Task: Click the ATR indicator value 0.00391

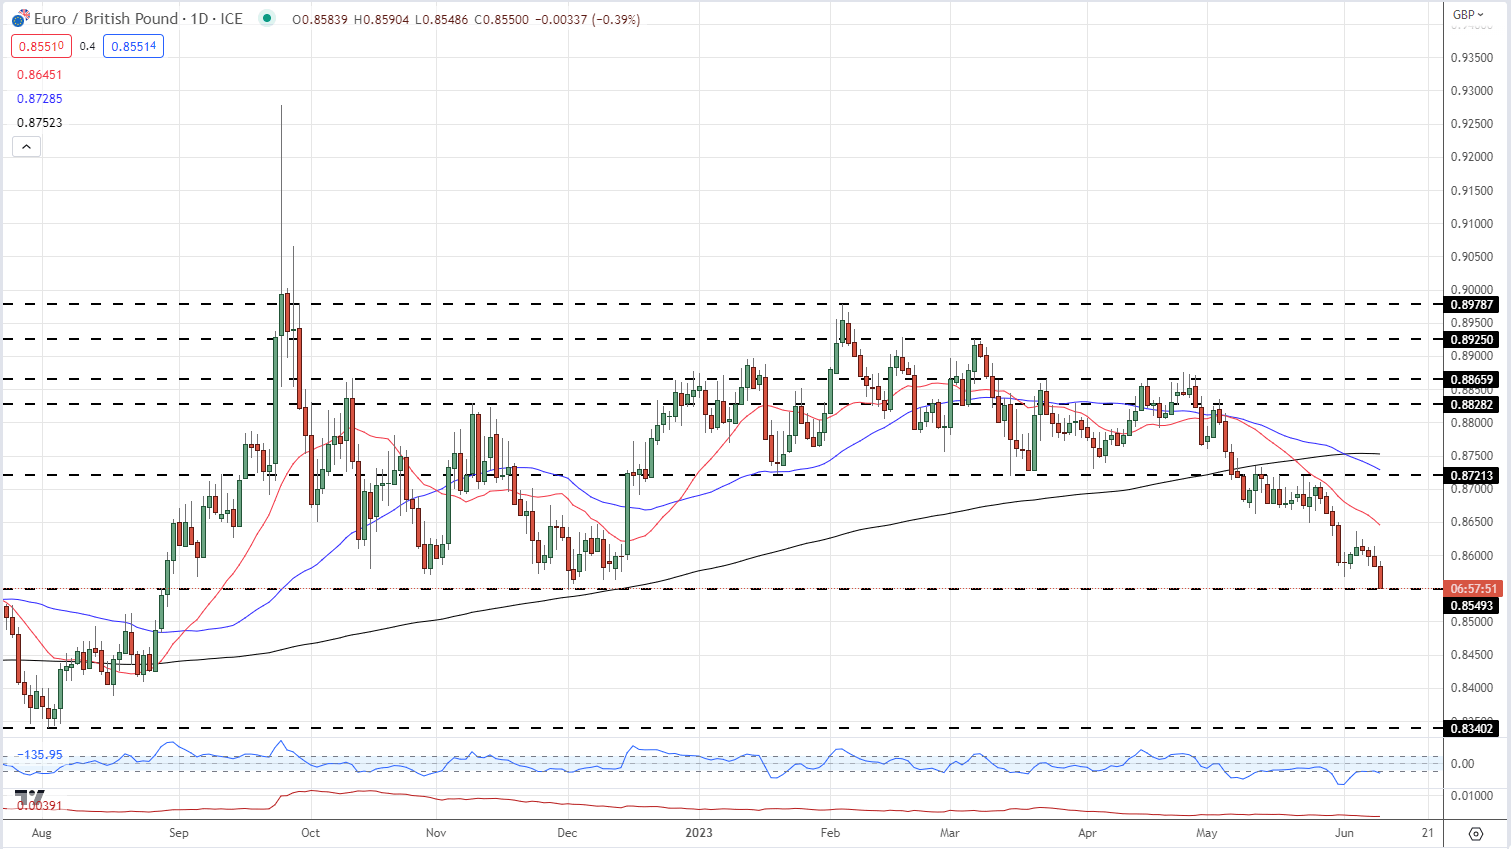Action: pos(39,806)
